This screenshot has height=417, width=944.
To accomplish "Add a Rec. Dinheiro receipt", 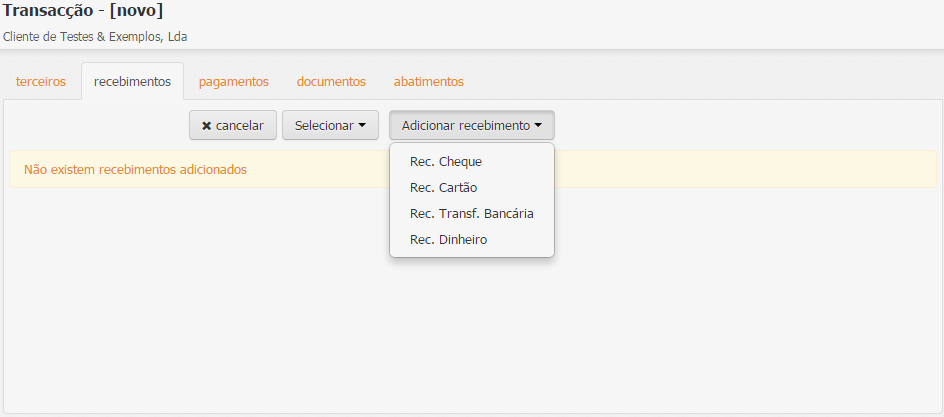I will [448, 240].
